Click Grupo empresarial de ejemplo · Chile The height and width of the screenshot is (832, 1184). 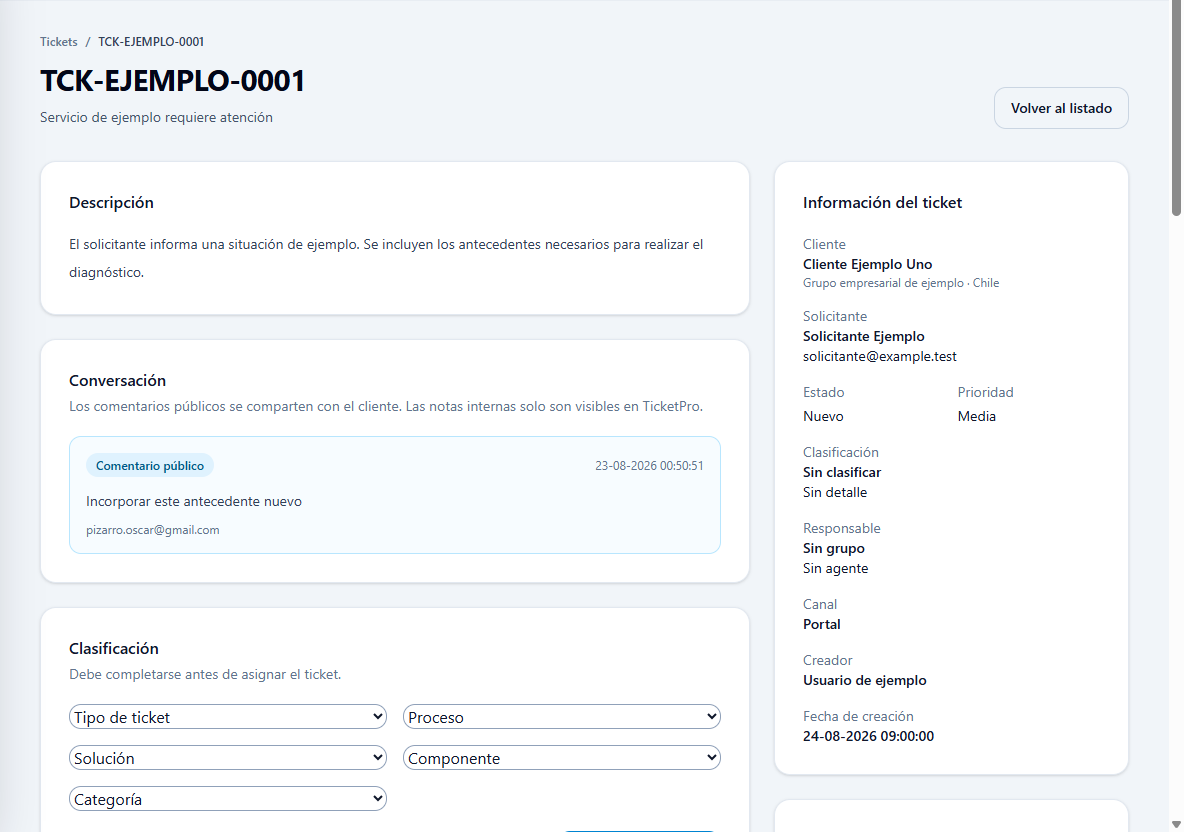[x=901, y=283]
